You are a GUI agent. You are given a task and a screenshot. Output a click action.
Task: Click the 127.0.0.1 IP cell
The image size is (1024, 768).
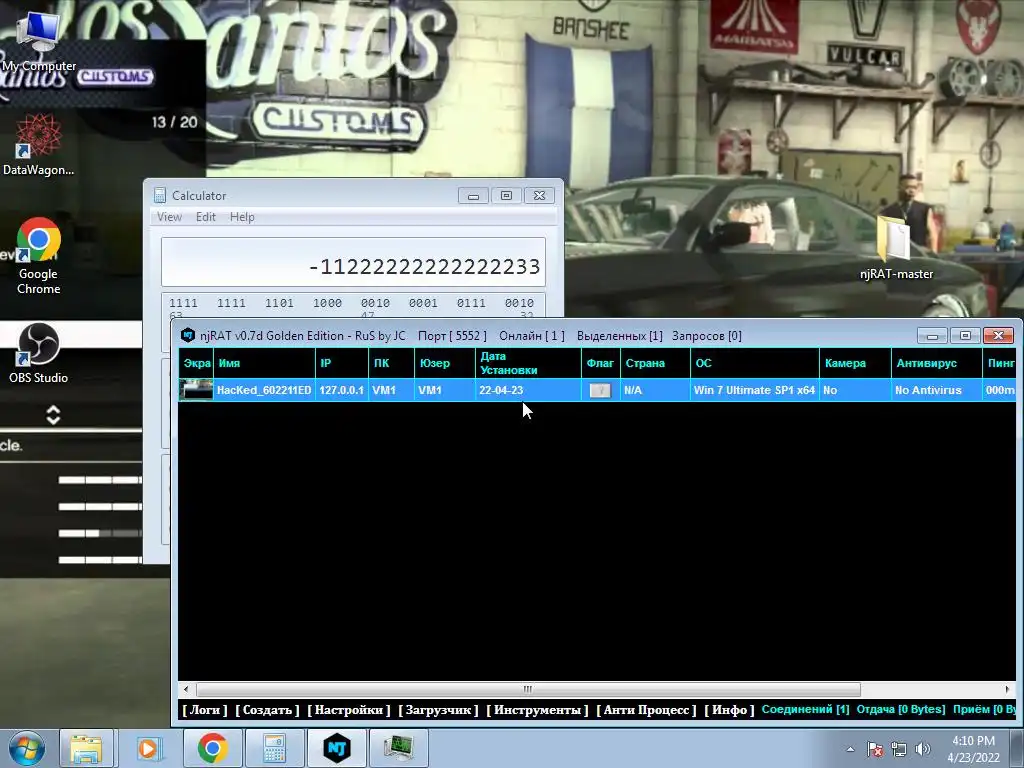point(342,390)
